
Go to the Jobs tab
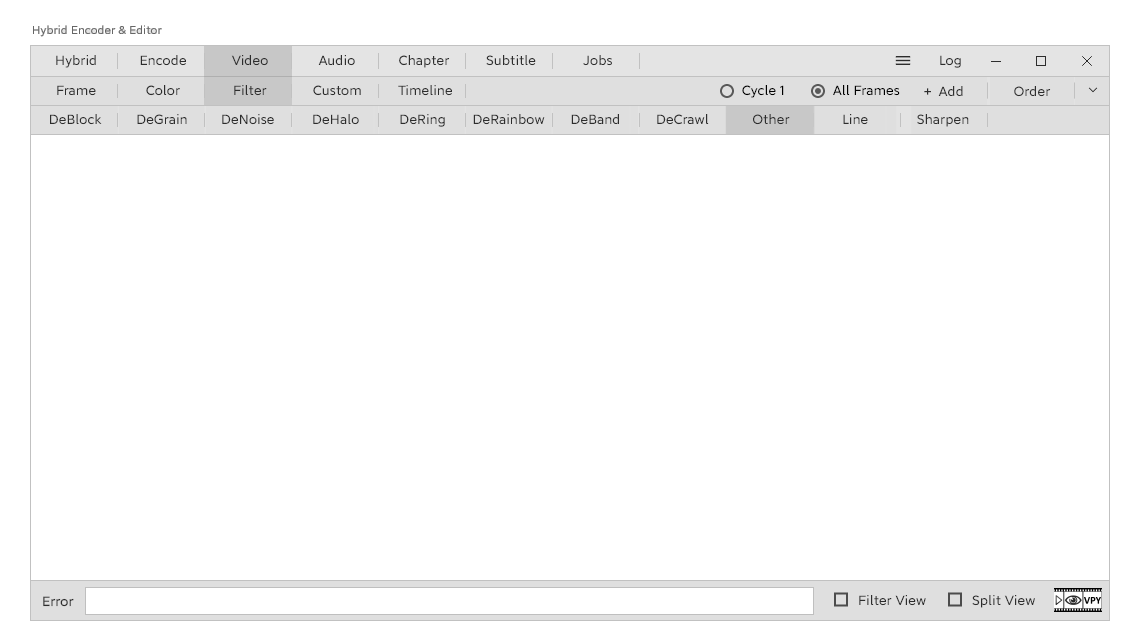click(597, 61)
